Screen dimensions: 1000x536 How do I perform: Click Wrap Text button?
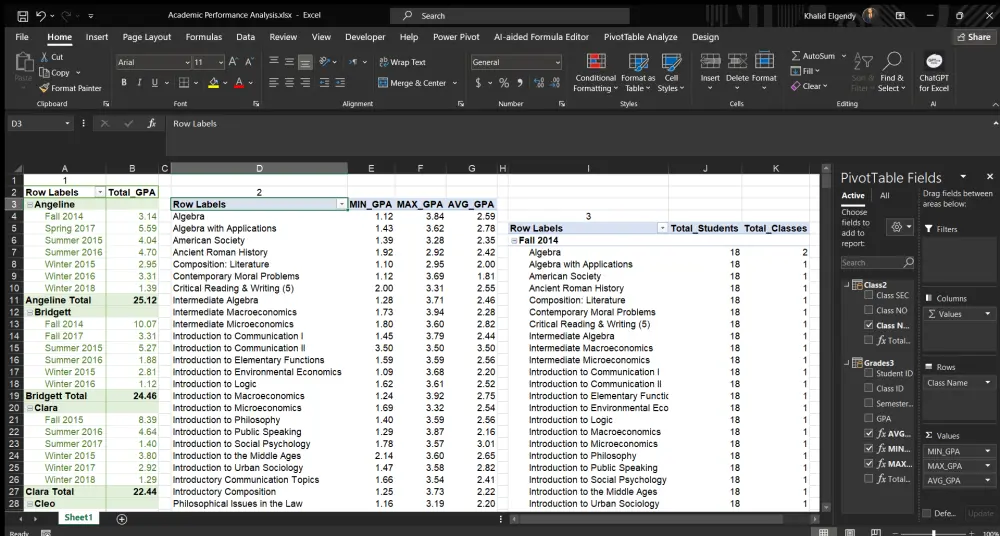402,62
